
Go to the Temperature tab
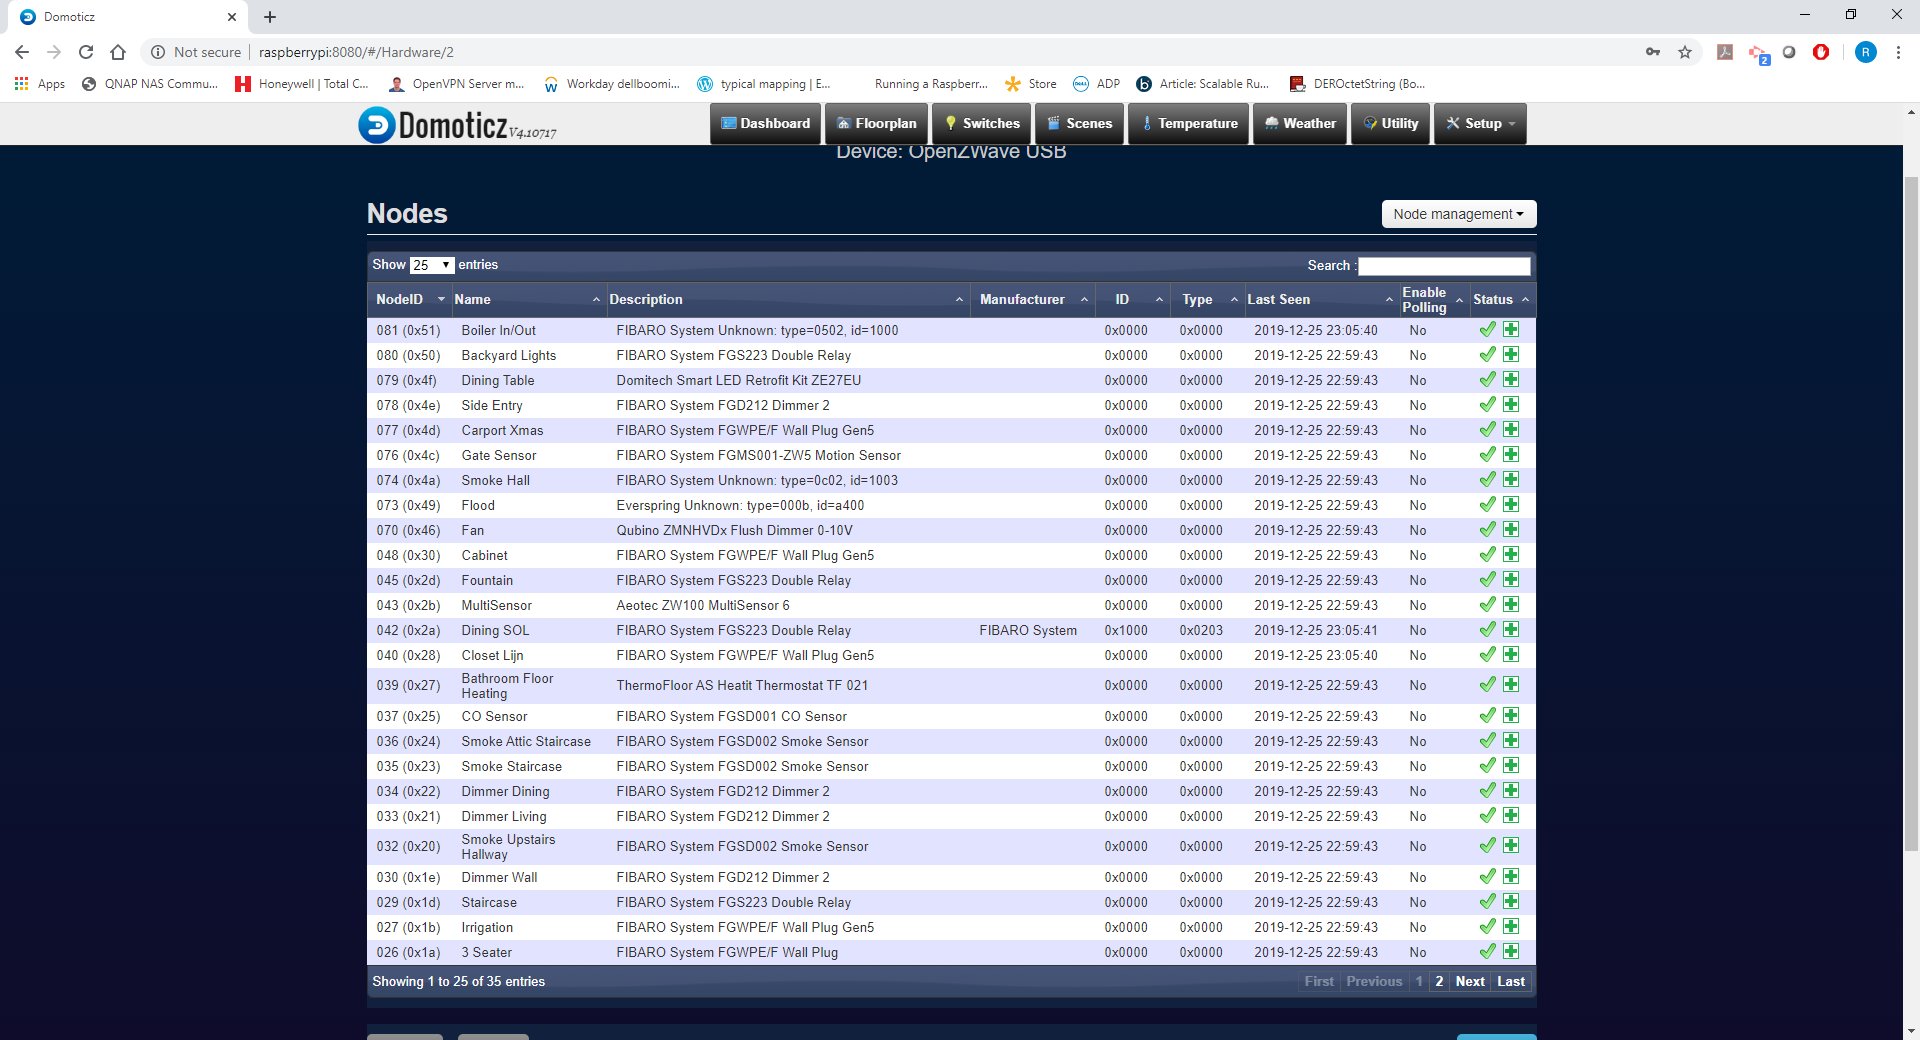tap(1188, 124)
